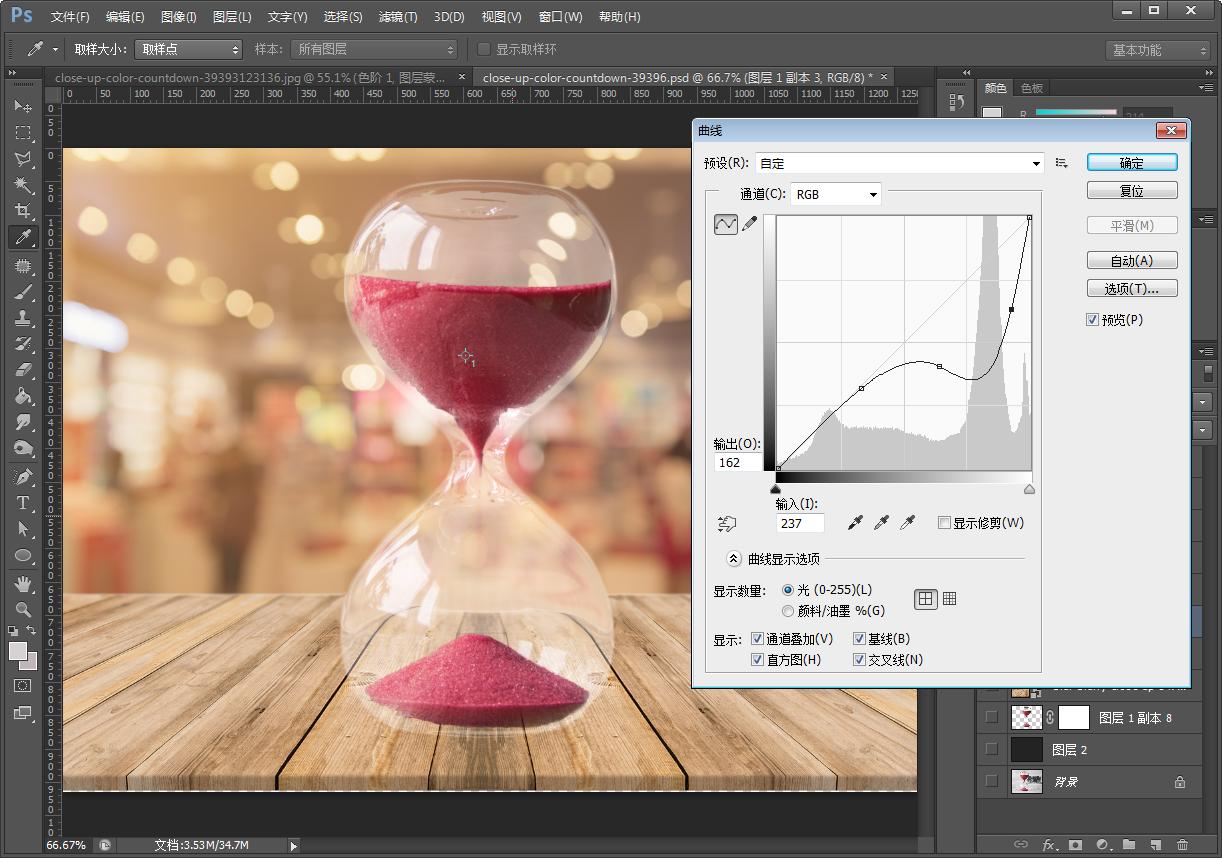Image resolution: width=1222 pixels, height=858 pixels.
Task: Open the 预设 preset dropdown
Action: (x=899, y=163)
